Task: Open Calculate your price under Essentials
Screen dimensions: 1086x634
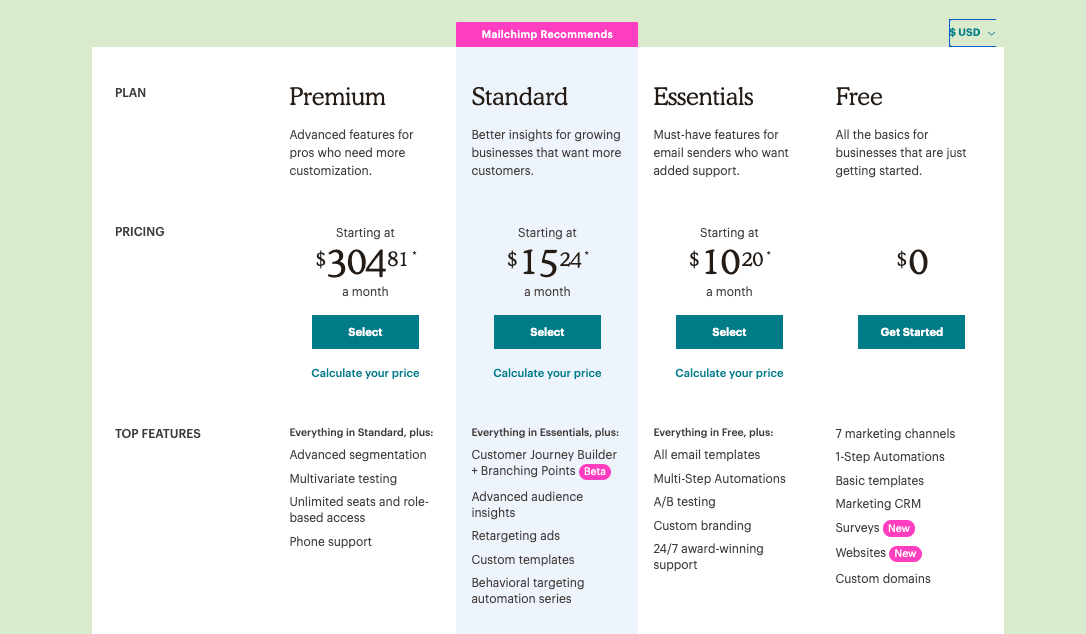Action: click(729, 373)
